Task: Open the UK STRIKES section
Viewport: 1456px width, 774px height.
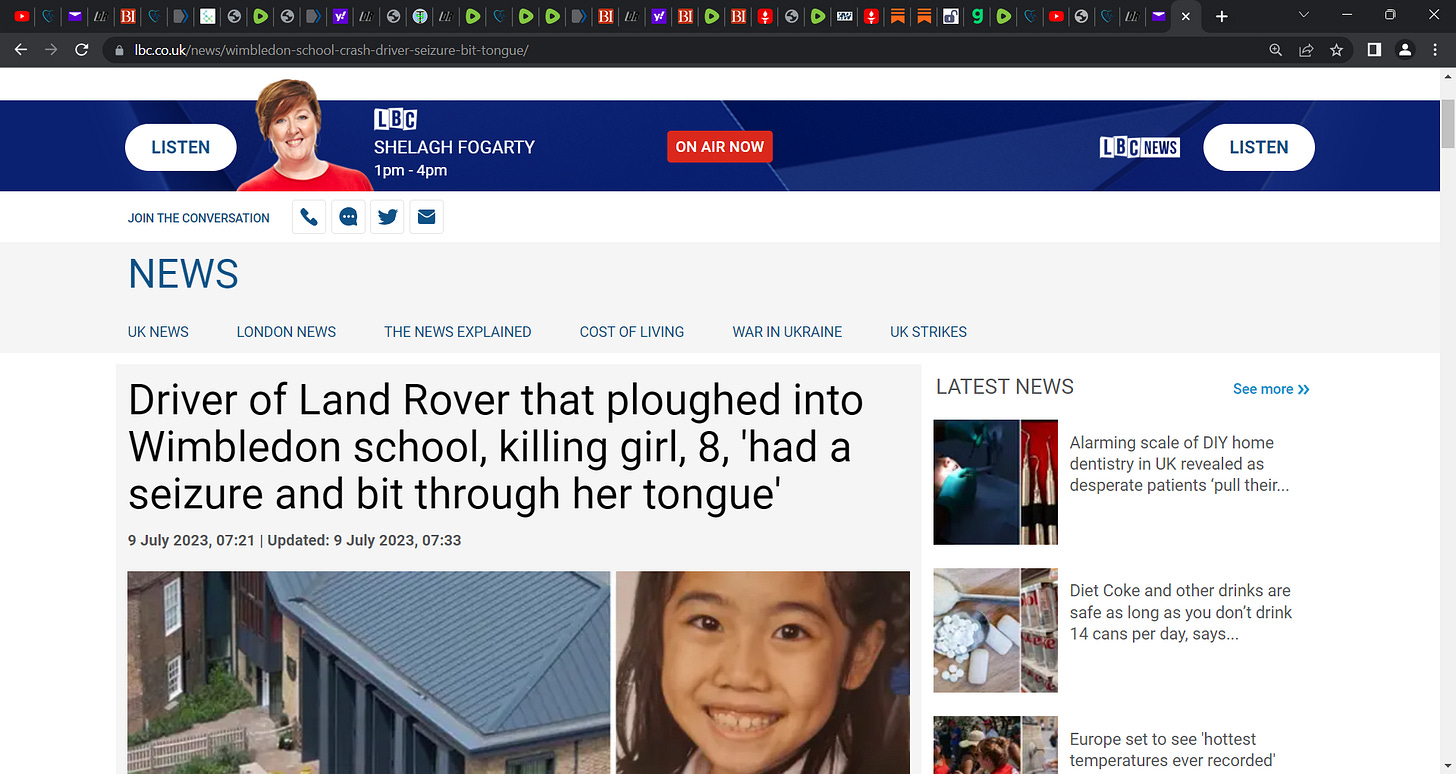Action: (928, 332)
